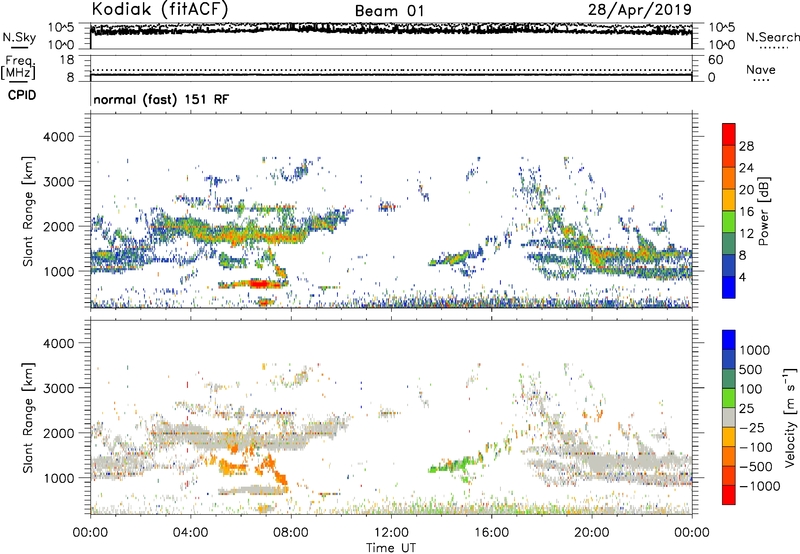Click the 'CPID' label

tap(22, 95)
